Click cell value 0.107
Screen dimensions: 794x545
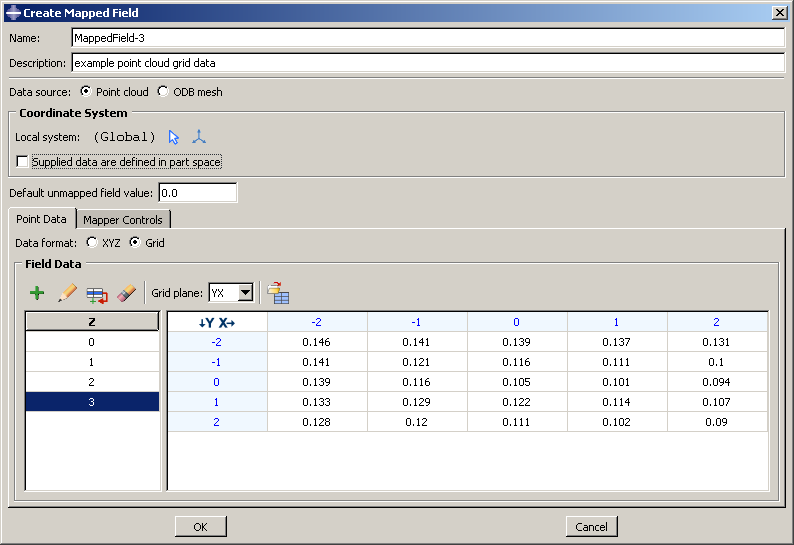[717, 402]
